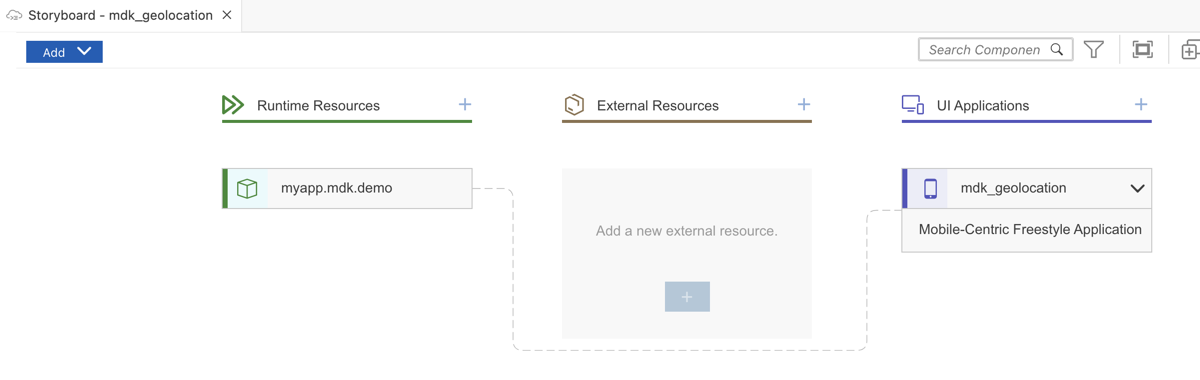
Task: Click the Runtime Resources heading
Action: point(318,105)
